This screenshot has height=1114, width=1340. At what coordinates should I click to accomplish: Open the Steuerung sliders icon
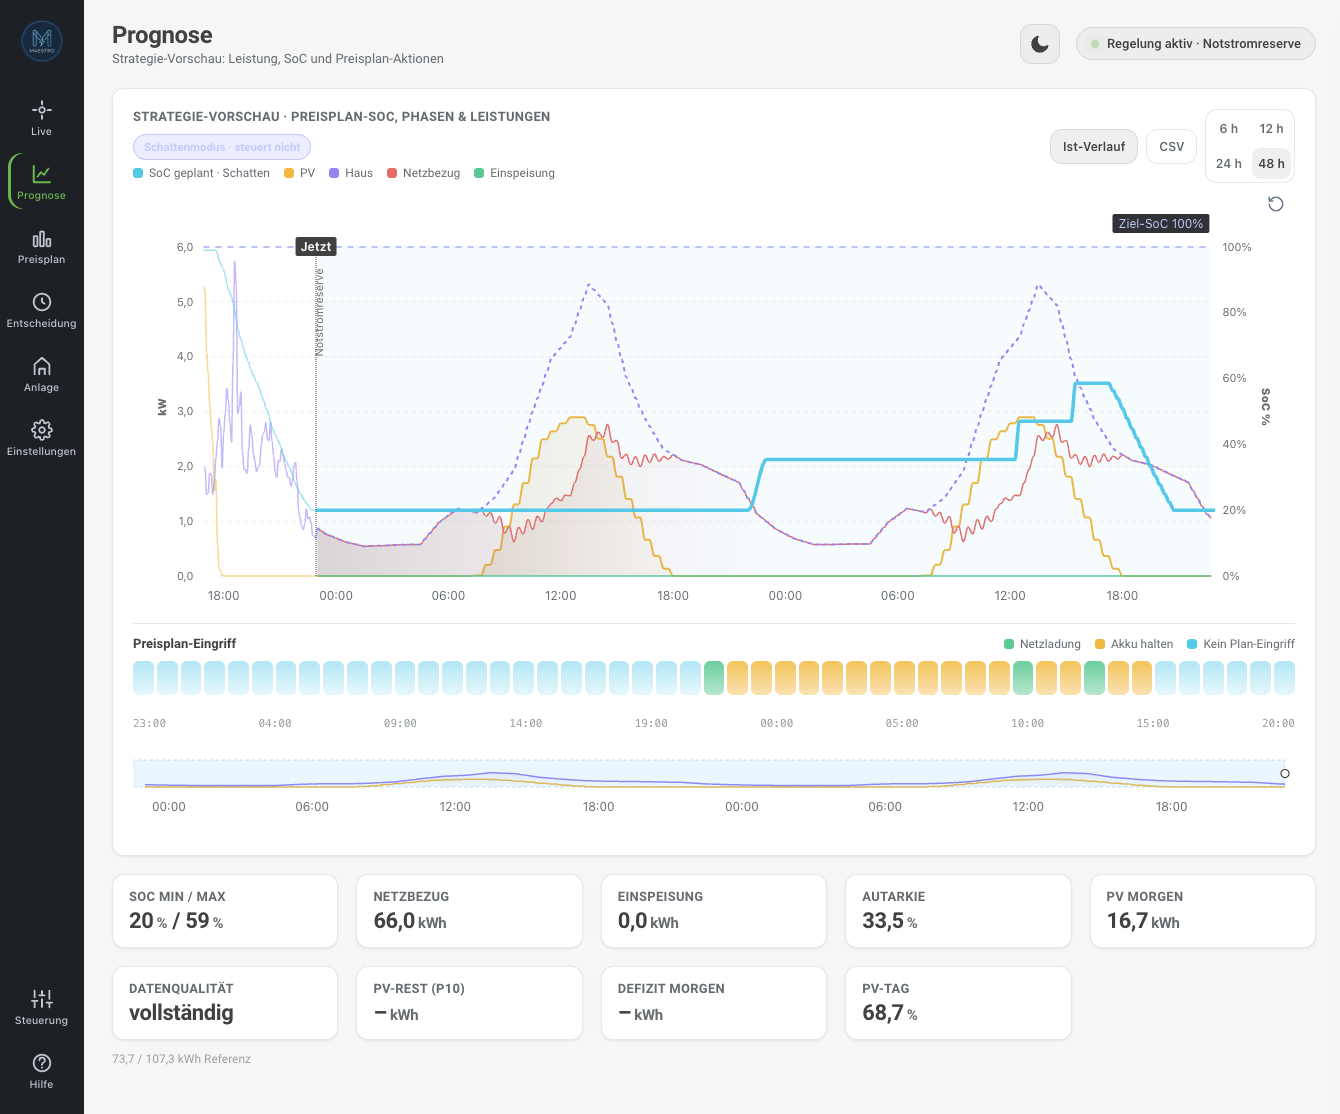[41, 999]
